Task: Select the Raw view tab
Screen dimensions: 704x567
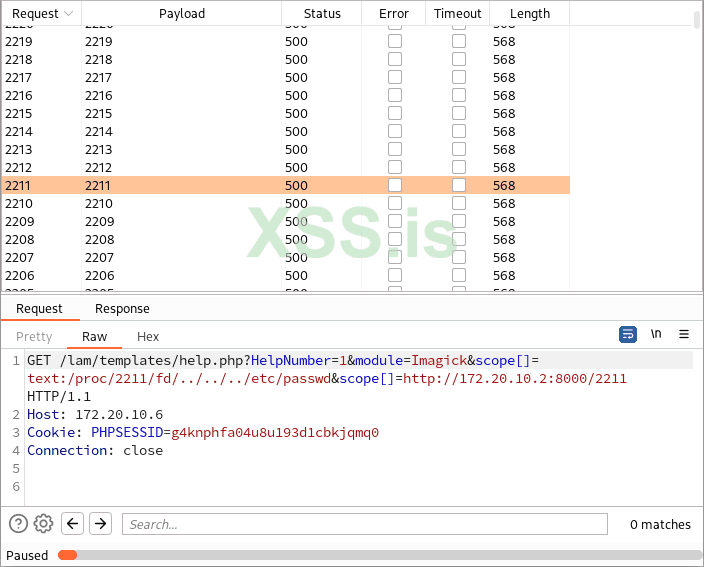Action: click(x=94, y=337)
